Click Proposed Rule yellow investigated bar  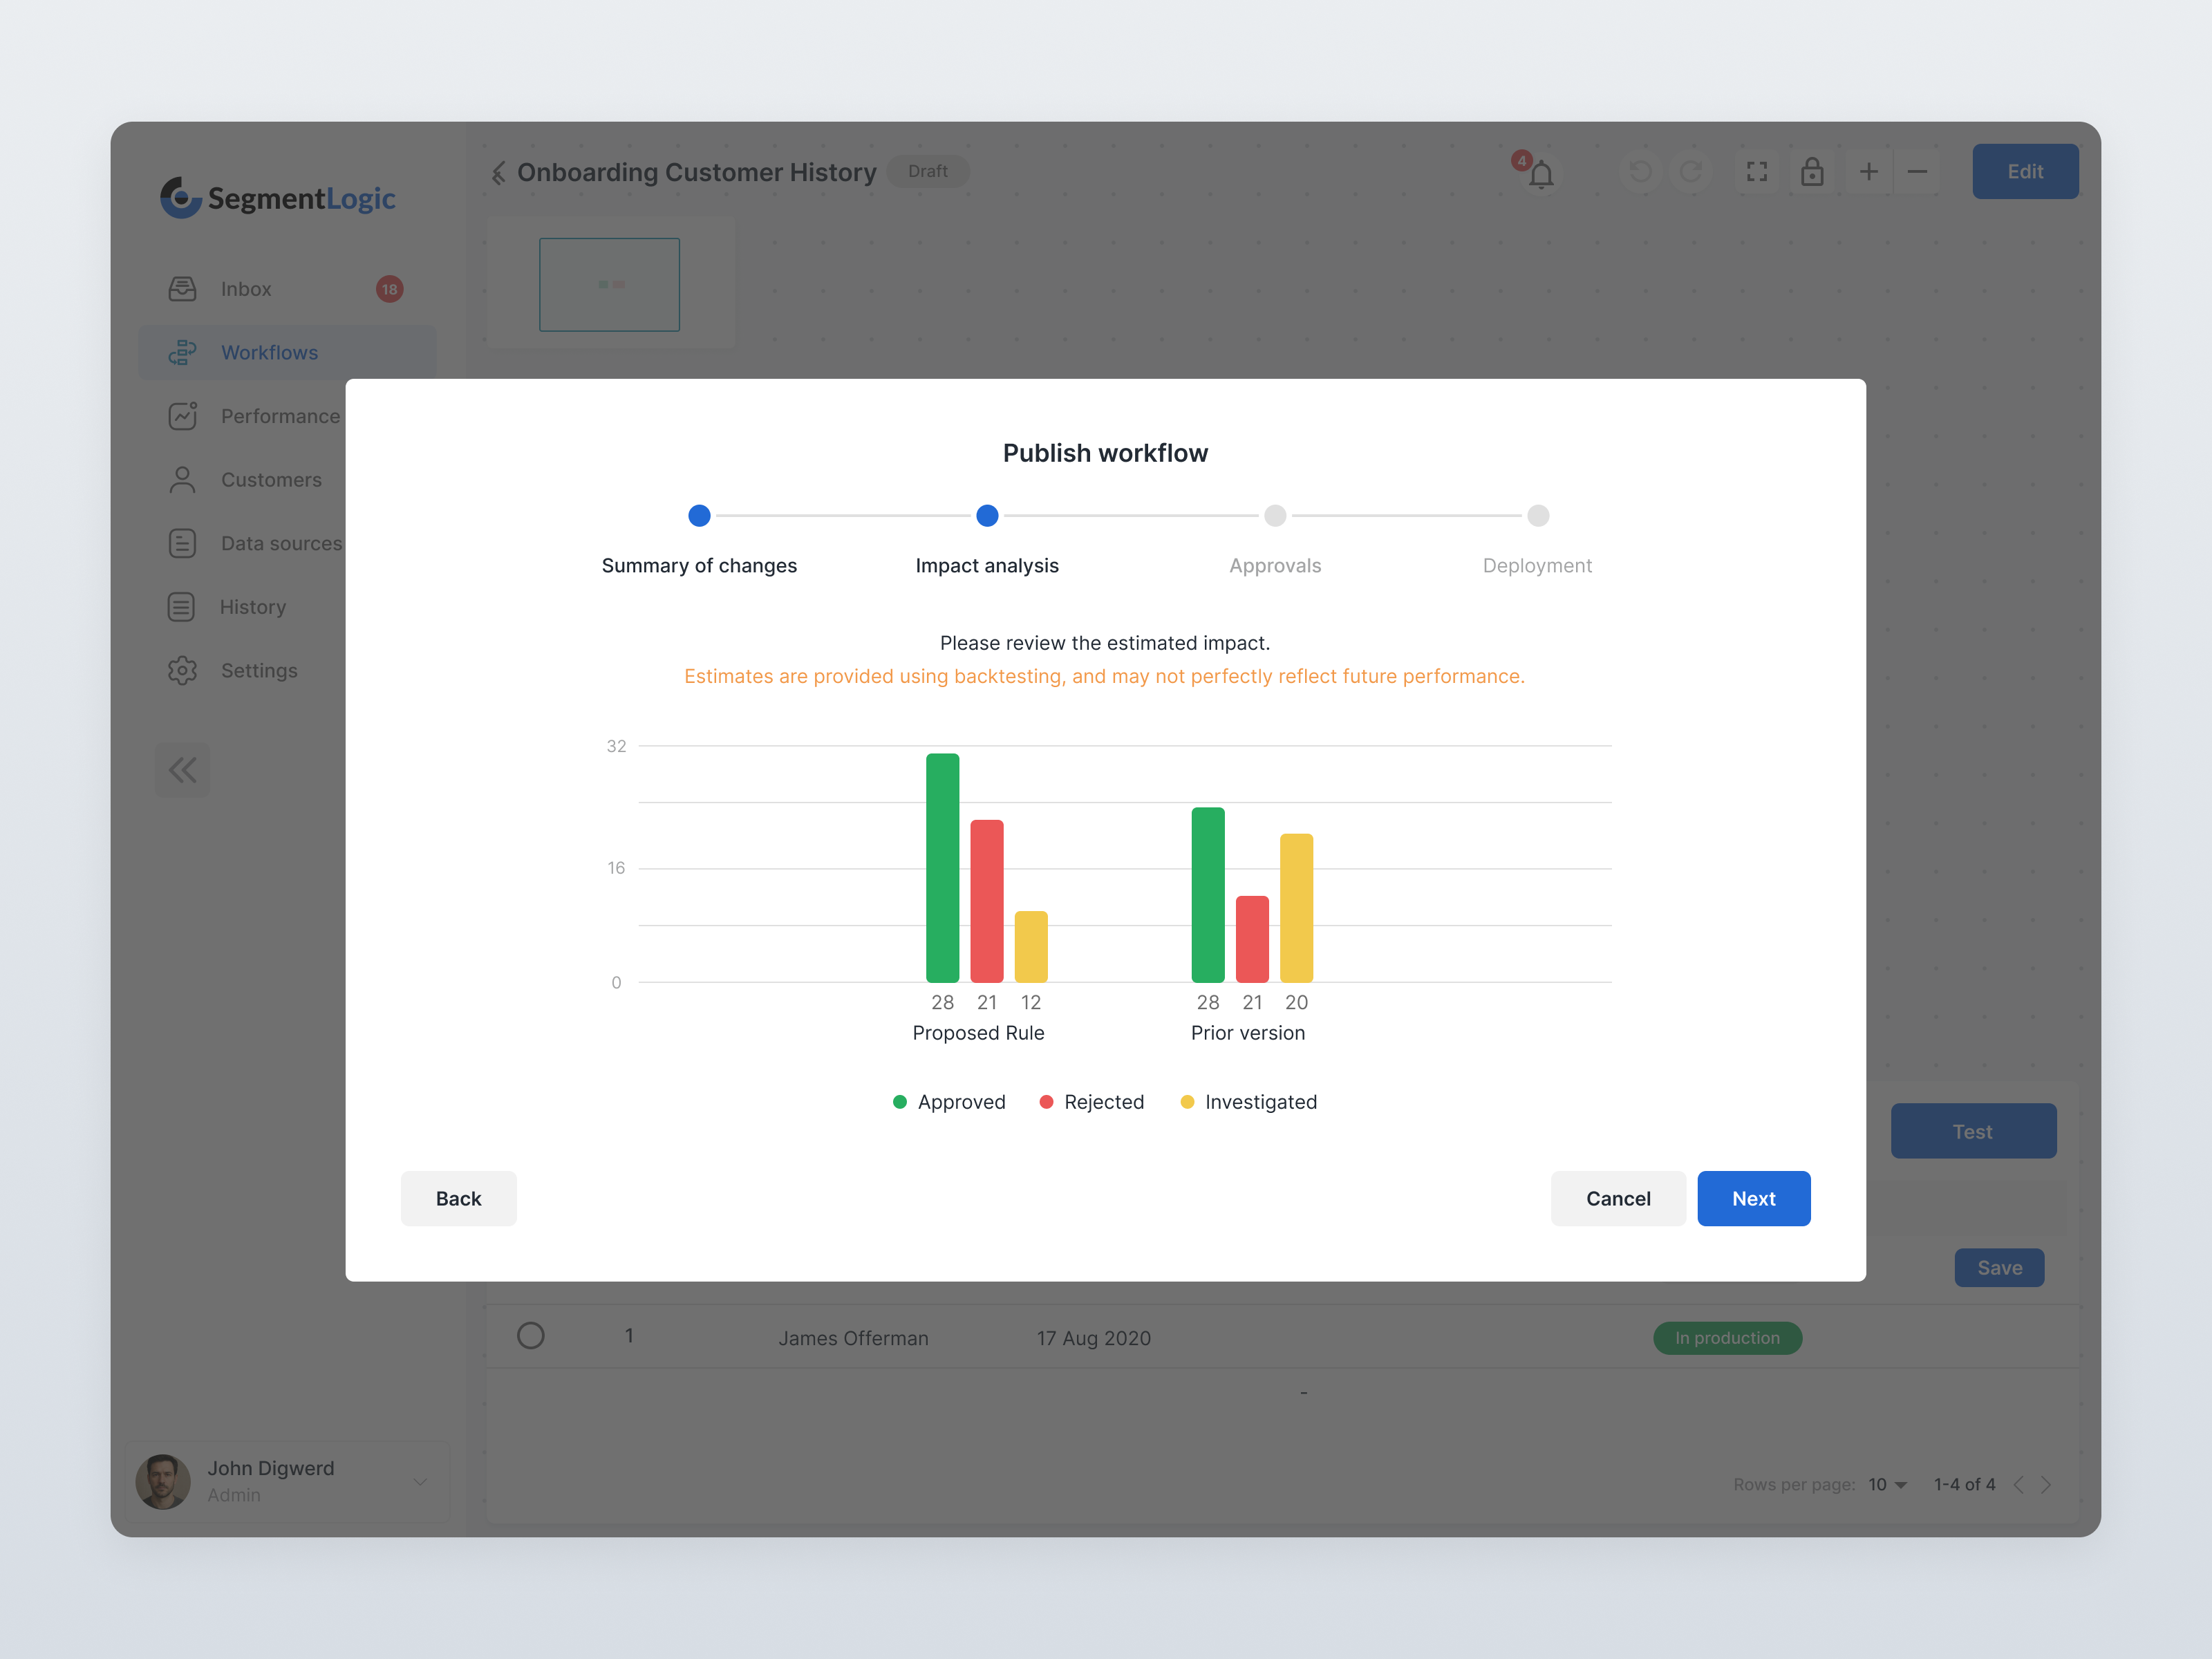[x=1031, y=947]
